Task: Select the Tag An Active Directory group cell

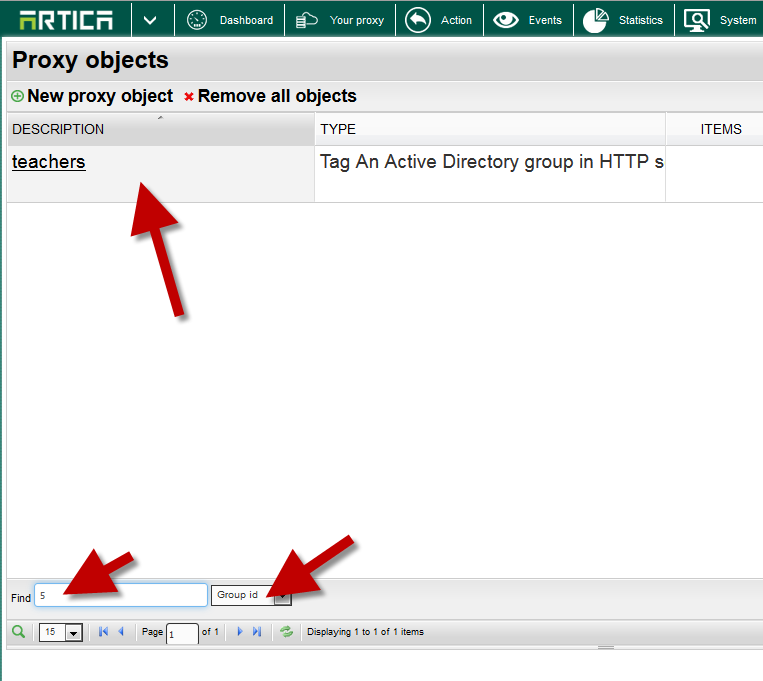Action: (490, 174)
